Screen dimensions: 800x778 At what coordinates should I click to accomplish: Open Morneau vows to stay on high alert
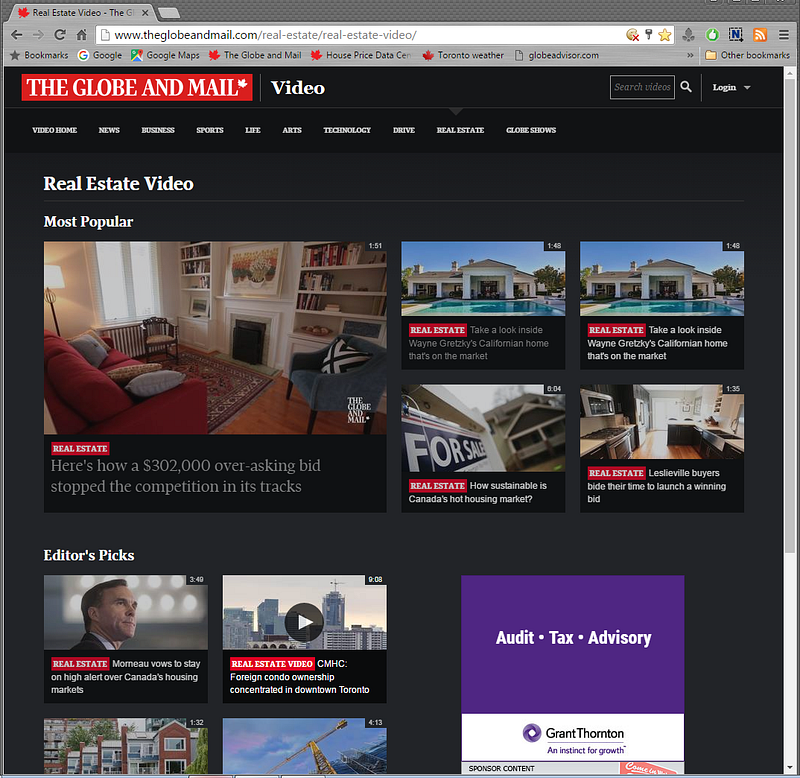click(126, 676)
